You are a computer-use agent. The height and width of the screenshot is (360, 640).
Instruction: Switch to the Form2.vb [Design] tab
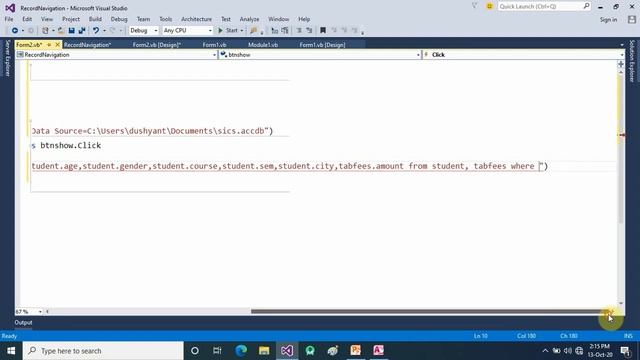click(x=157, y=45)
